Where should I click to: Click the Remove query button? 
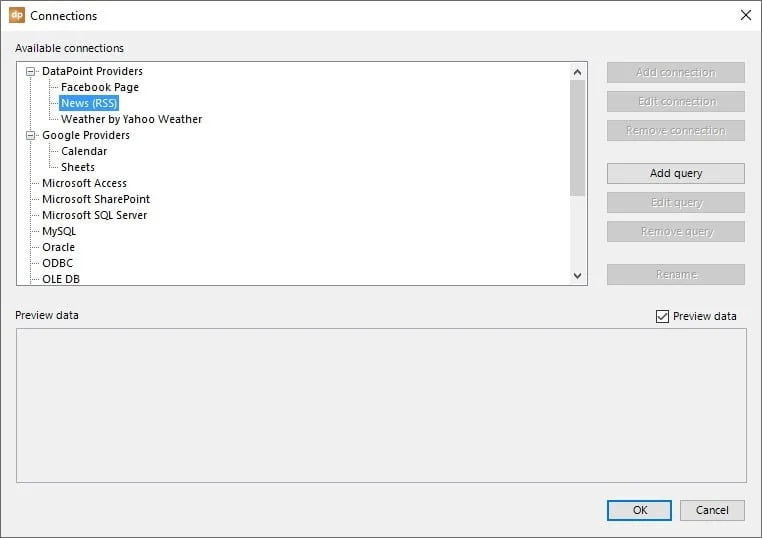pyautogui.click(x=675, y=232)
